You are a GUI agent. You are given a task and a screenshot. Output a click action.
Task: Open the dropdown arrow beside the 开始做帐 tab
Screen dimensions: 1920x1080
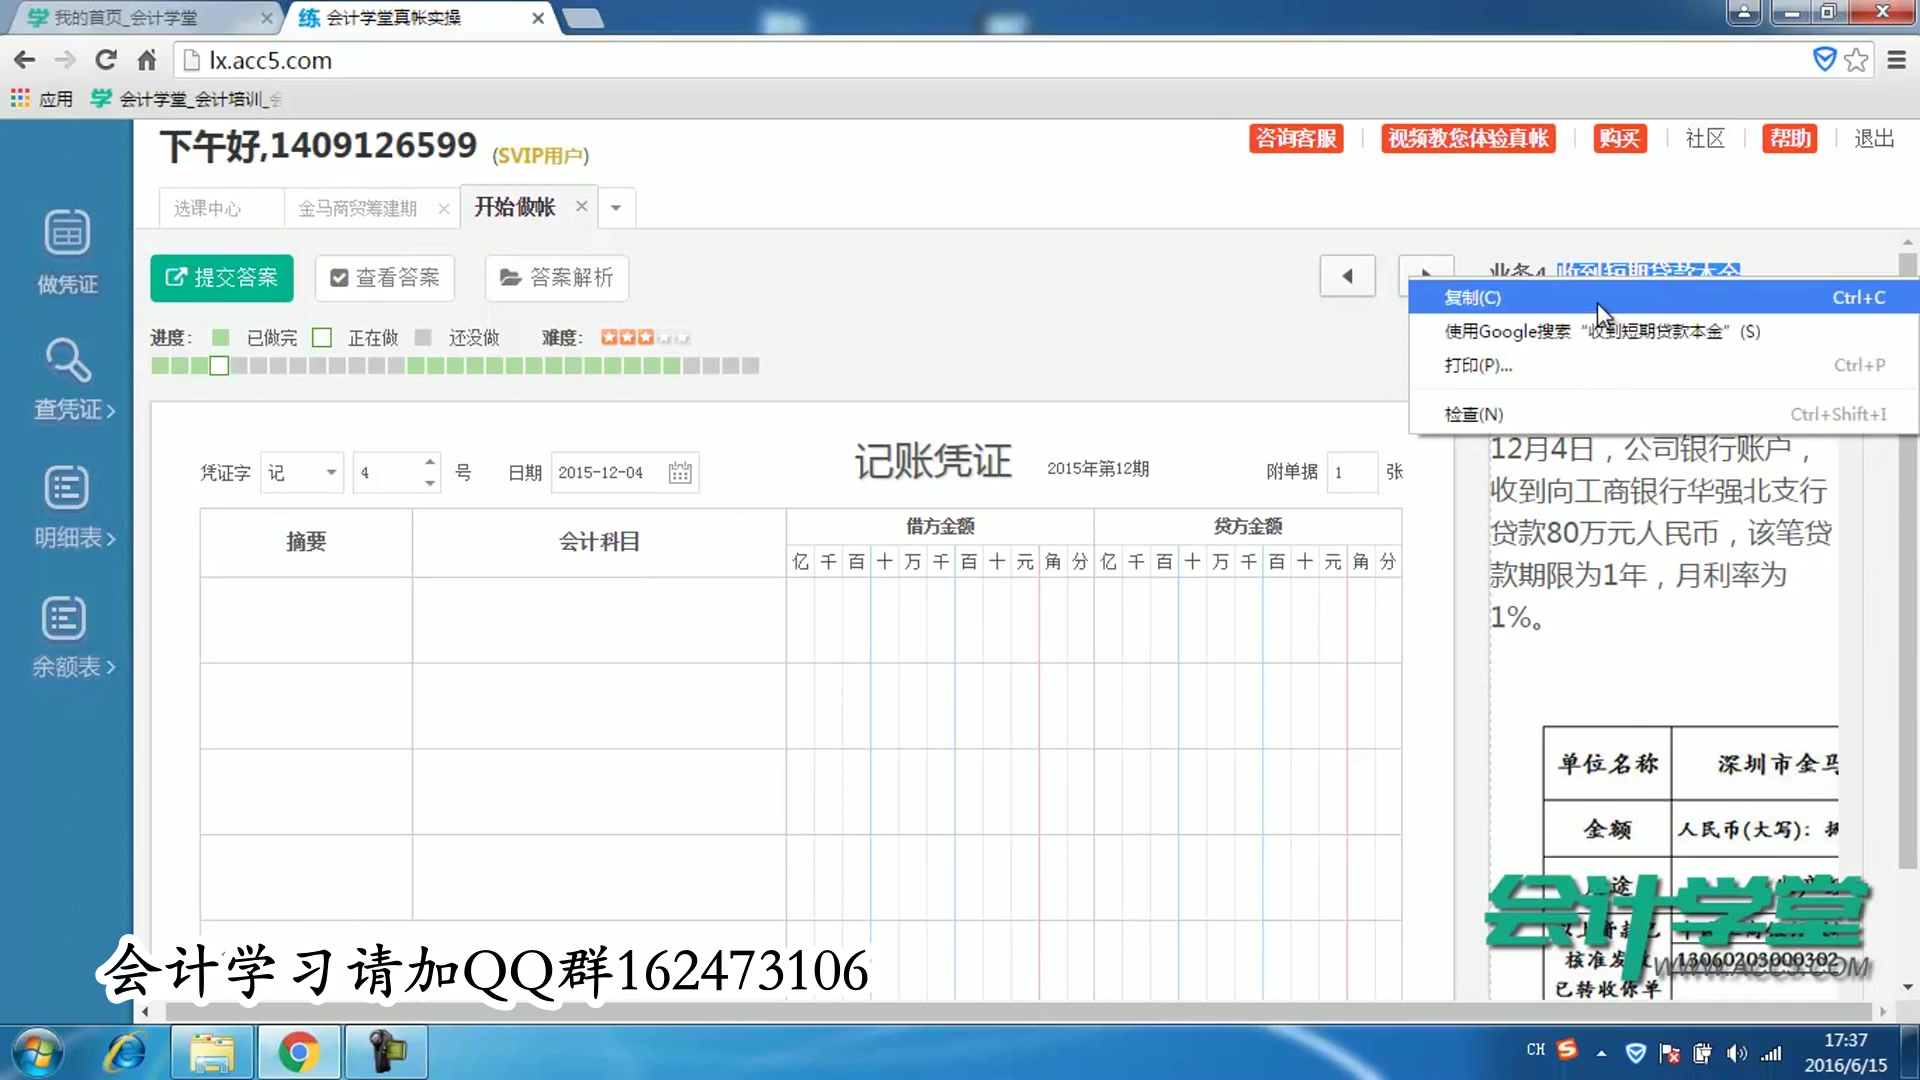tap(615, 207)
